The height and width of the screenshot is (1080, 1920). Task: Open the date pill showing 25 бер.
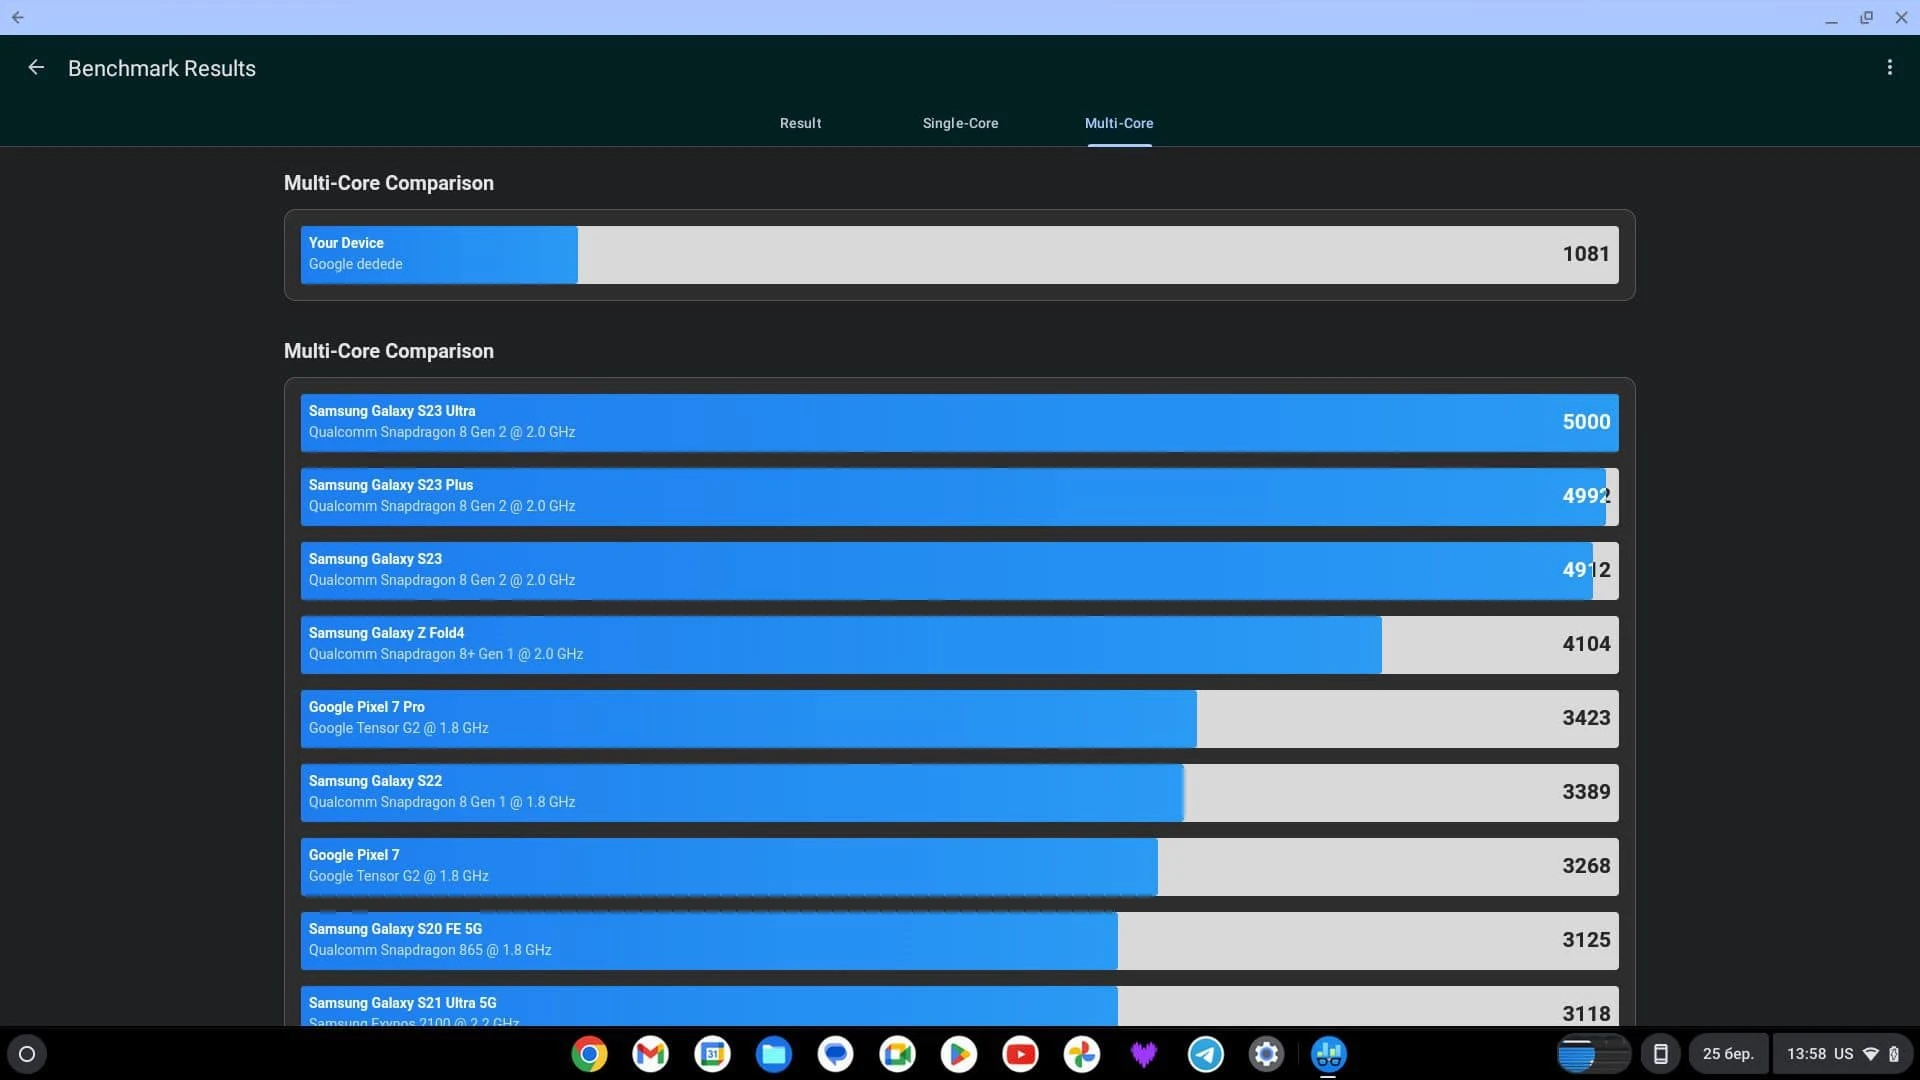(x=1728, y=1054)
